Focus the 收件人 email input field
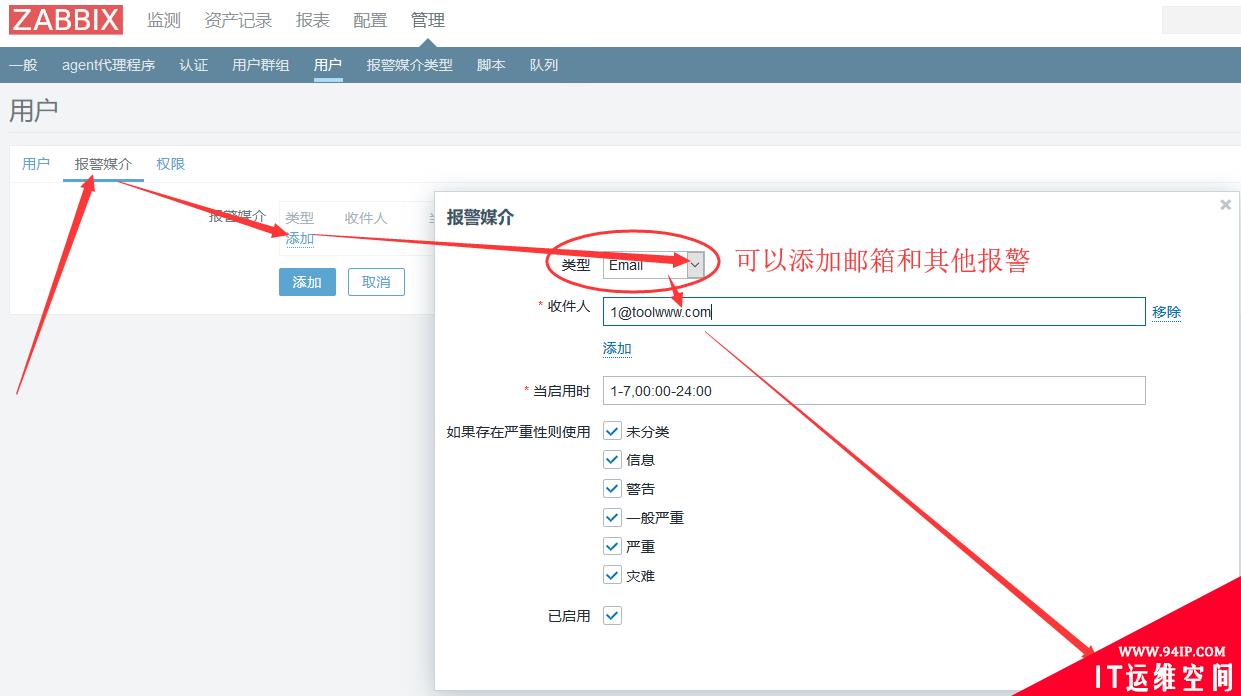The image size is (1241, 696). pos(874,311)
